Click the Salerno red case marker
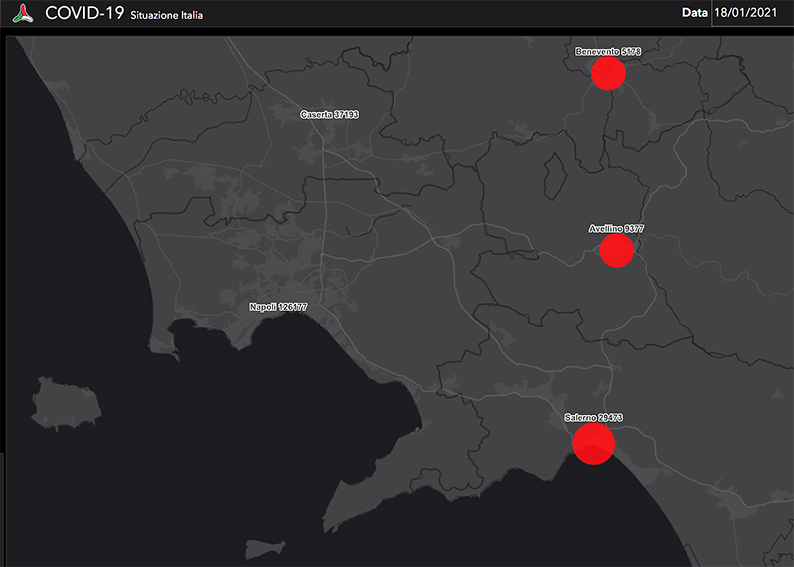794x567 pixels. (593, 443)
